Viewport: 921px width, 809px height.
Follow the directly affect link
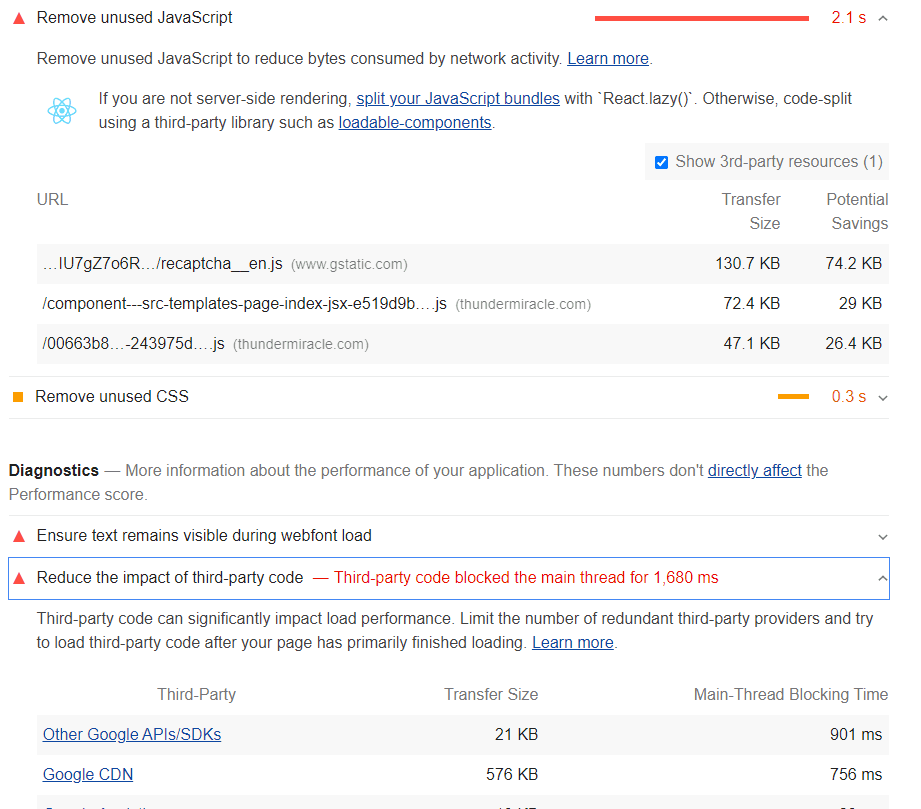pyautogui.click(x=755, y=470)
